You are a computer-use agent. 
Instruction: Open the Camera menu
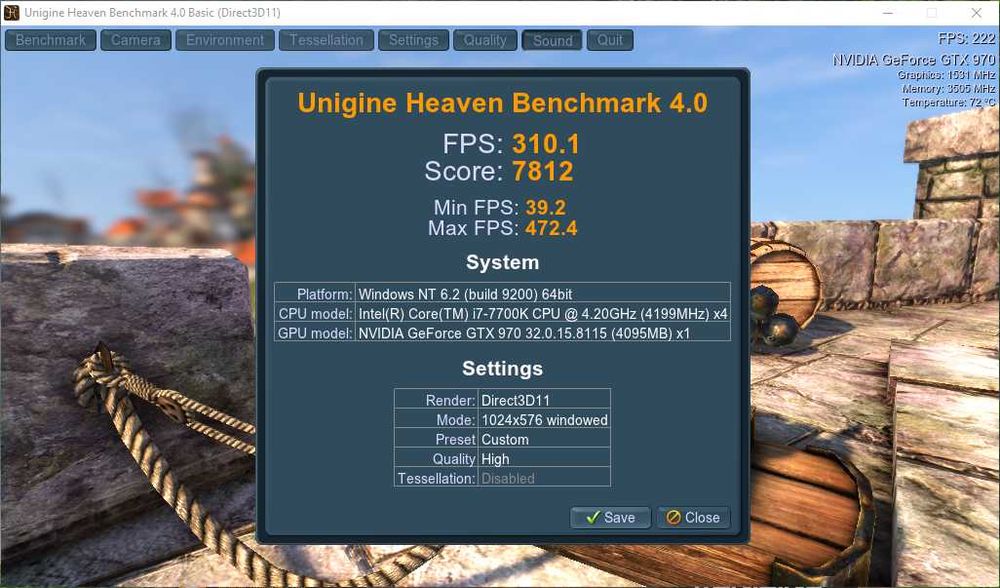coord(135,40)
